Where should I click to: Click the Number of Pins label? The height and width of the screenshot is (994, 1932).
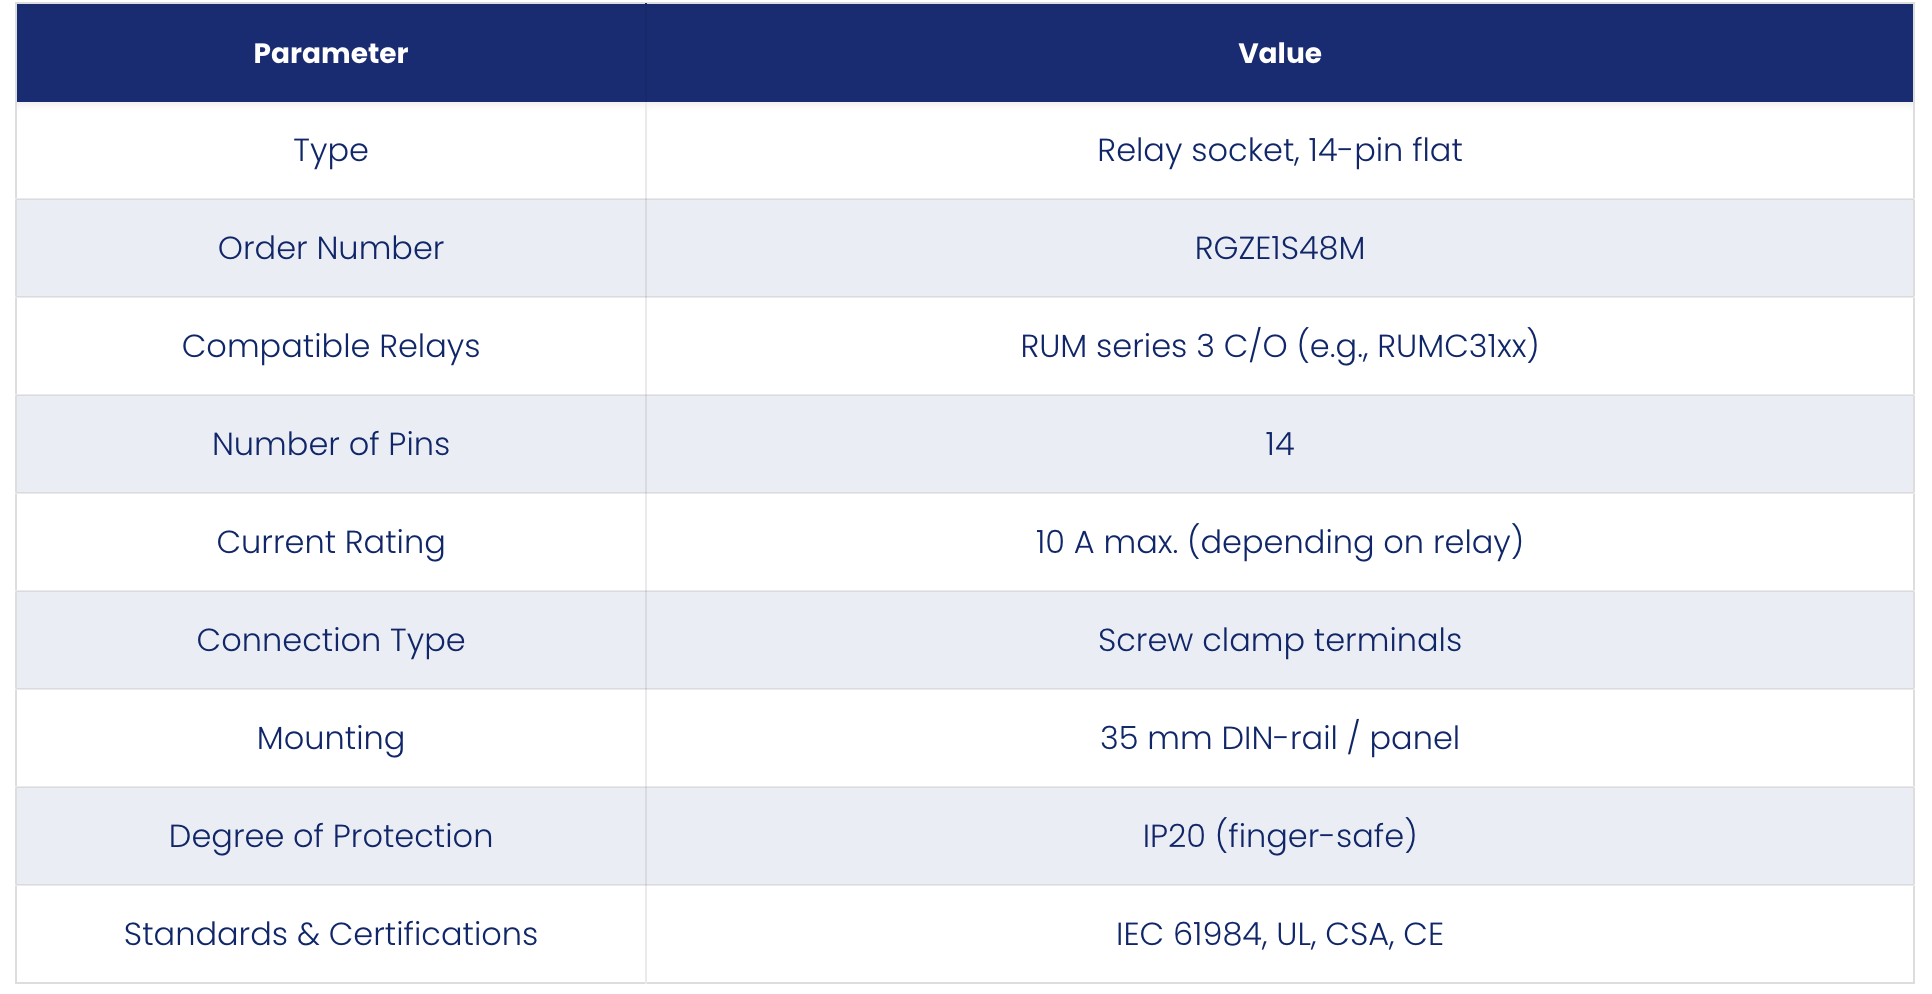pos(331,444)
